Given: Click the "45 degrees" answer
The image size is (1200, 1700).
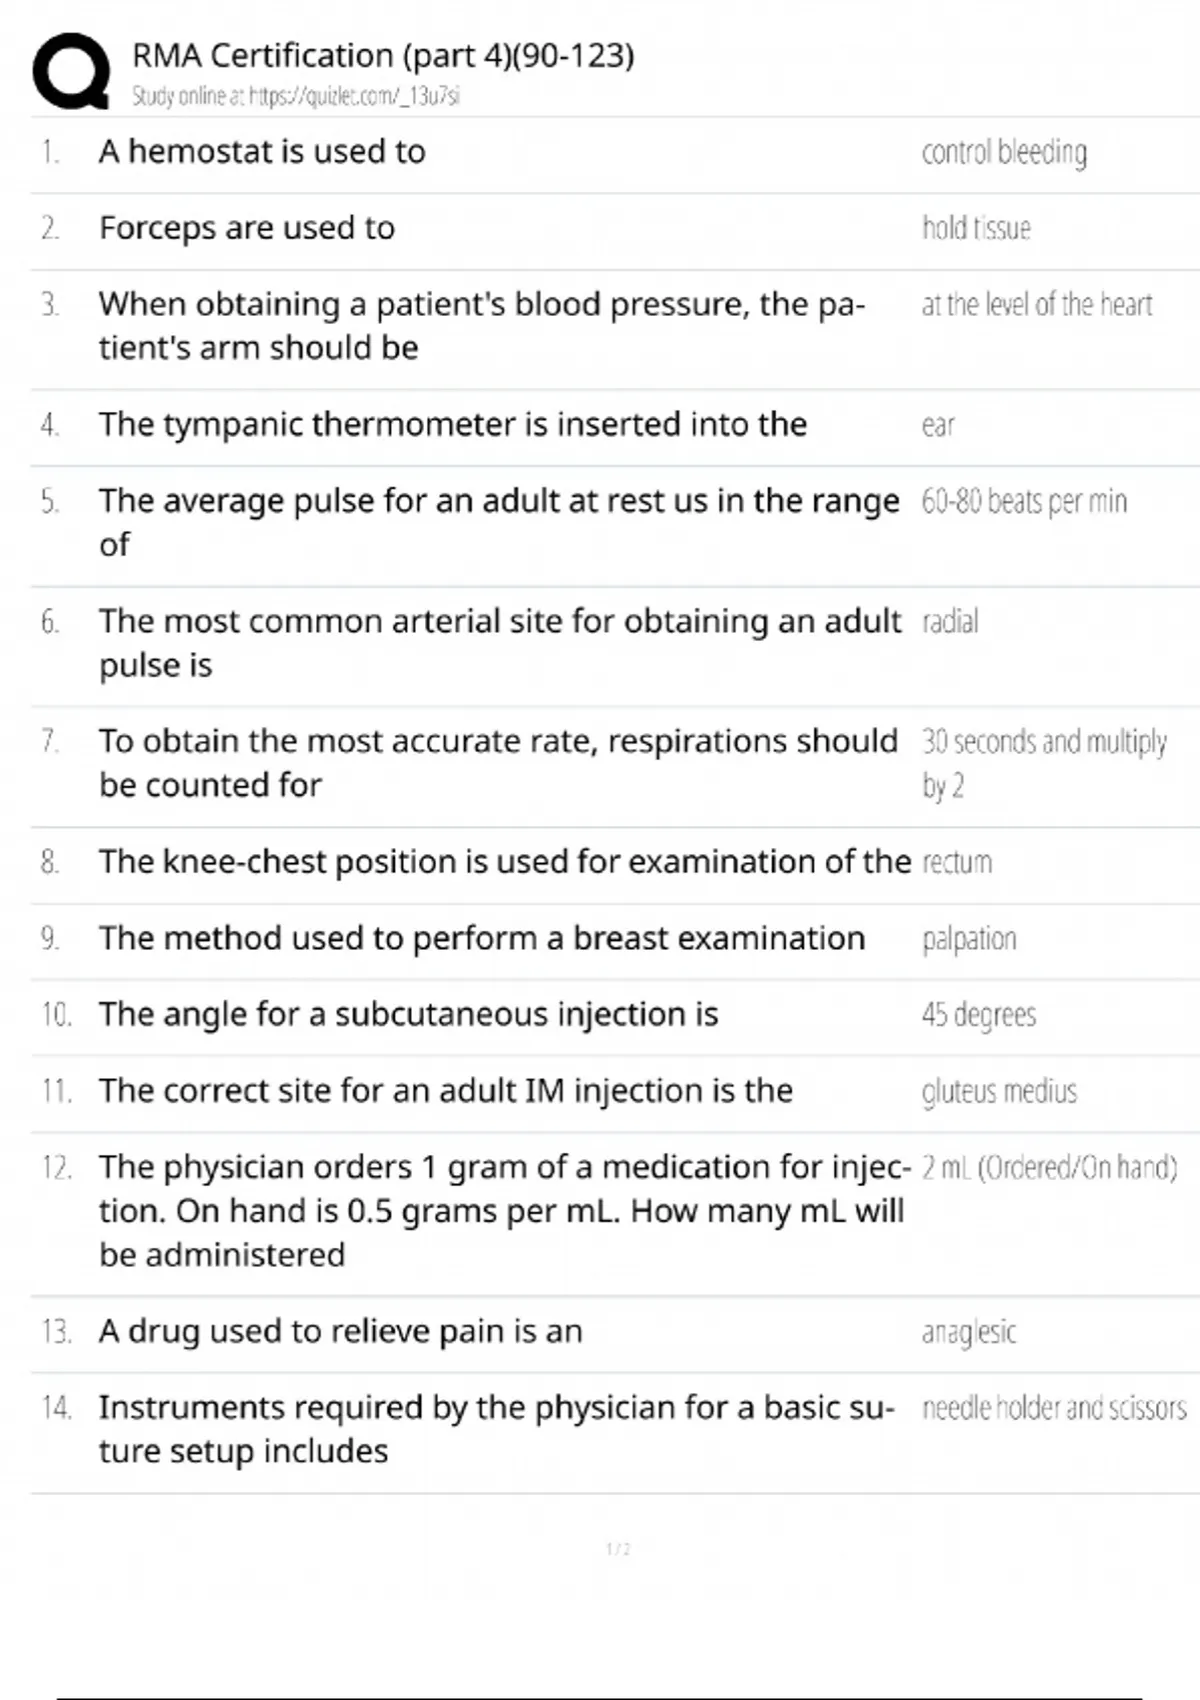Looking at the screenshot, I should 979,1015.
